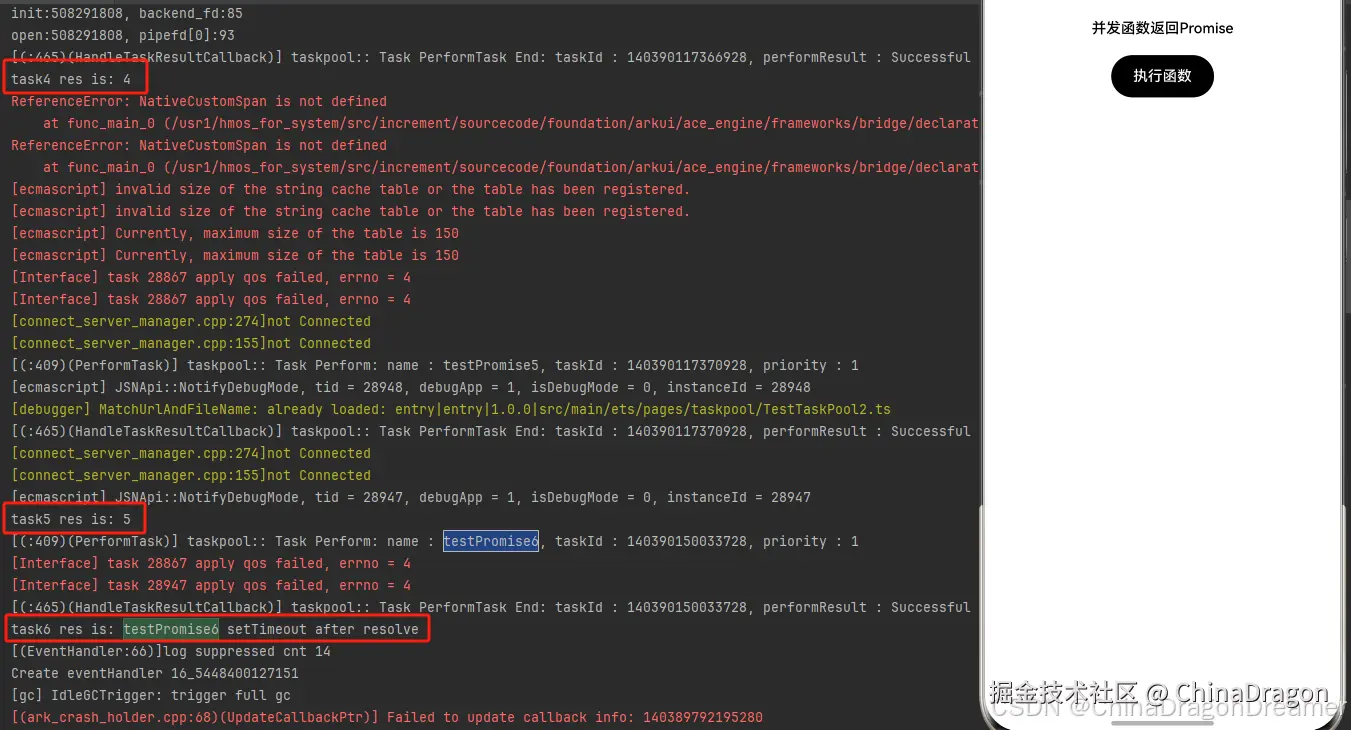Click first 'Currently, maximum size of the table is 150' line
The width and height of the screenshot is (1351, 730).
coord(235,233)
